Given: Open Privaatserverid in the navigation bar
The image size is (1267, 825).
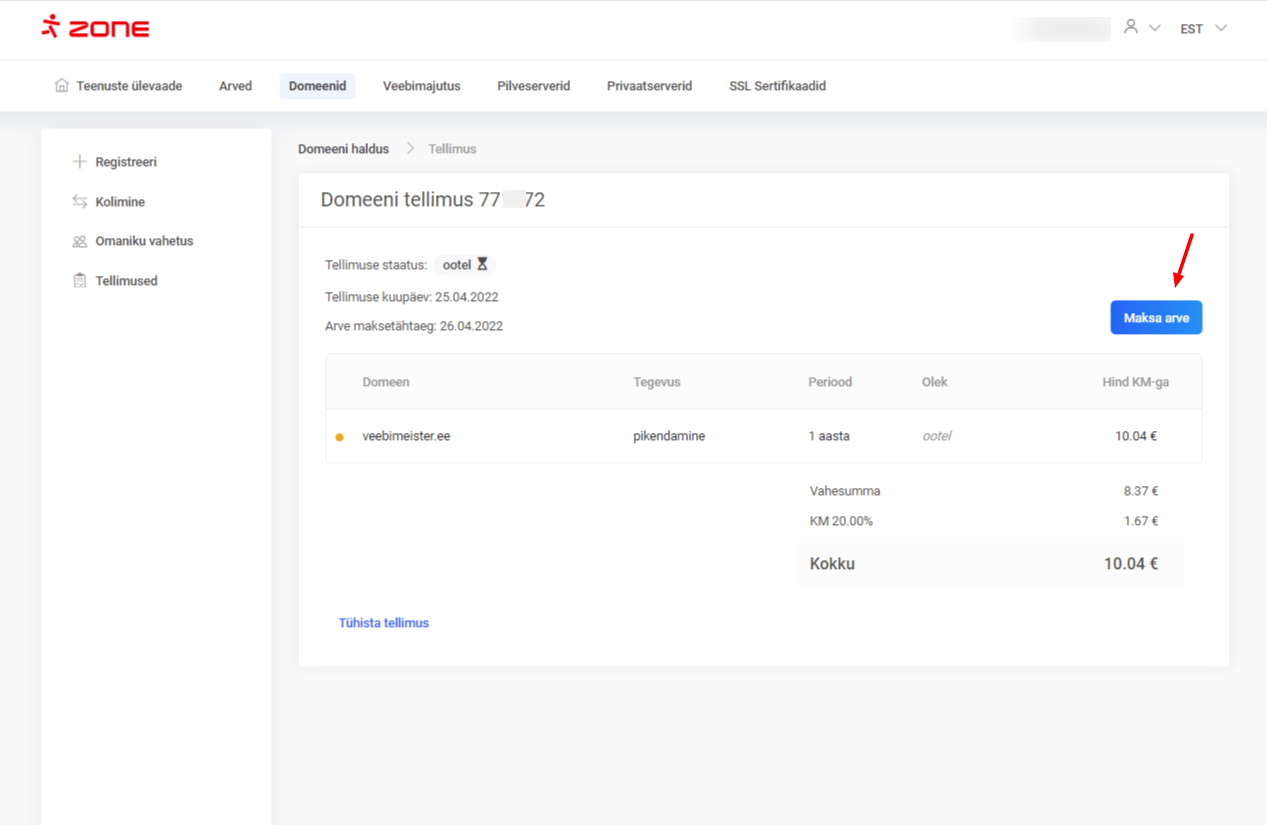Looking at the screenshot, I should pos(649,86).
